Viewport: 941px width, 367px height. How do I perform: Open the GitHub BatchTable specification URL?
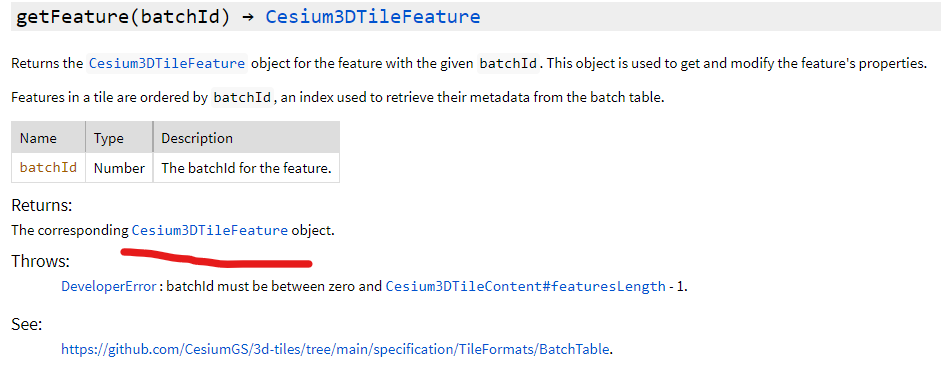click(x=335, y=349)
